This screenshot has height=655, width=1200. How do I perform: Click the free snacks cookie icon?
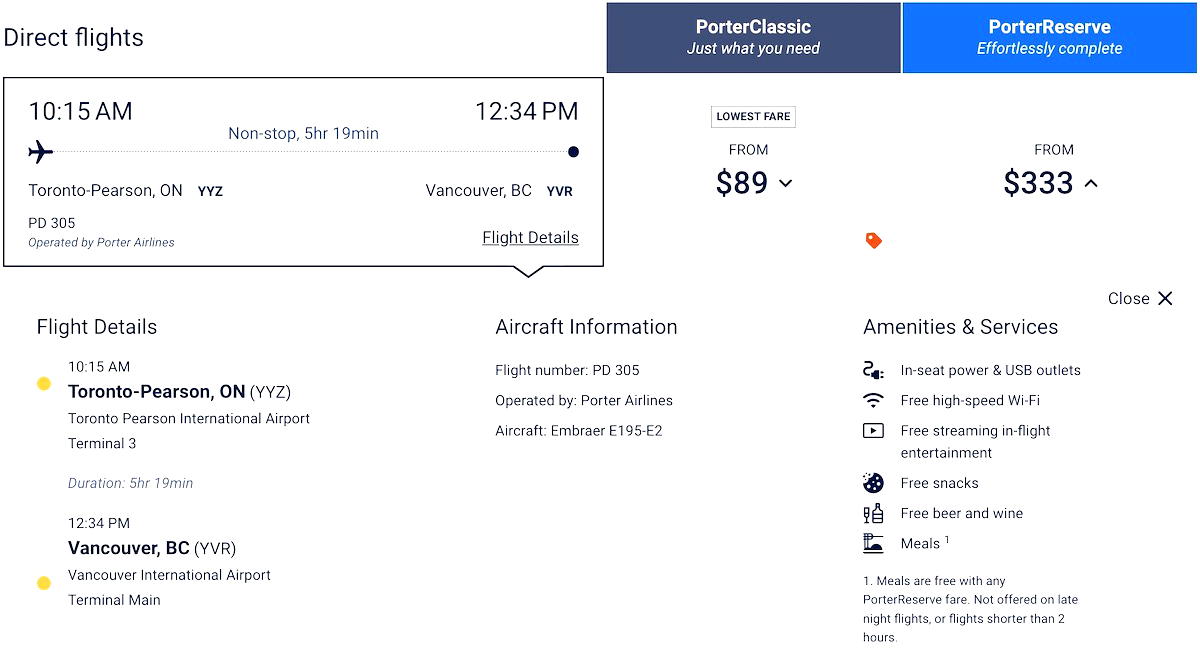874,482
